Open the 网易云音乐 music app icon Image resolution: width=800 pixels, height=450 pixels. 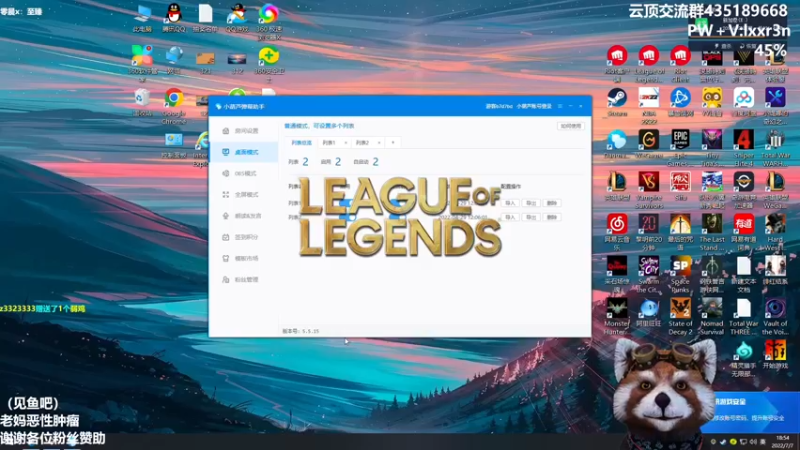point(617,231)
